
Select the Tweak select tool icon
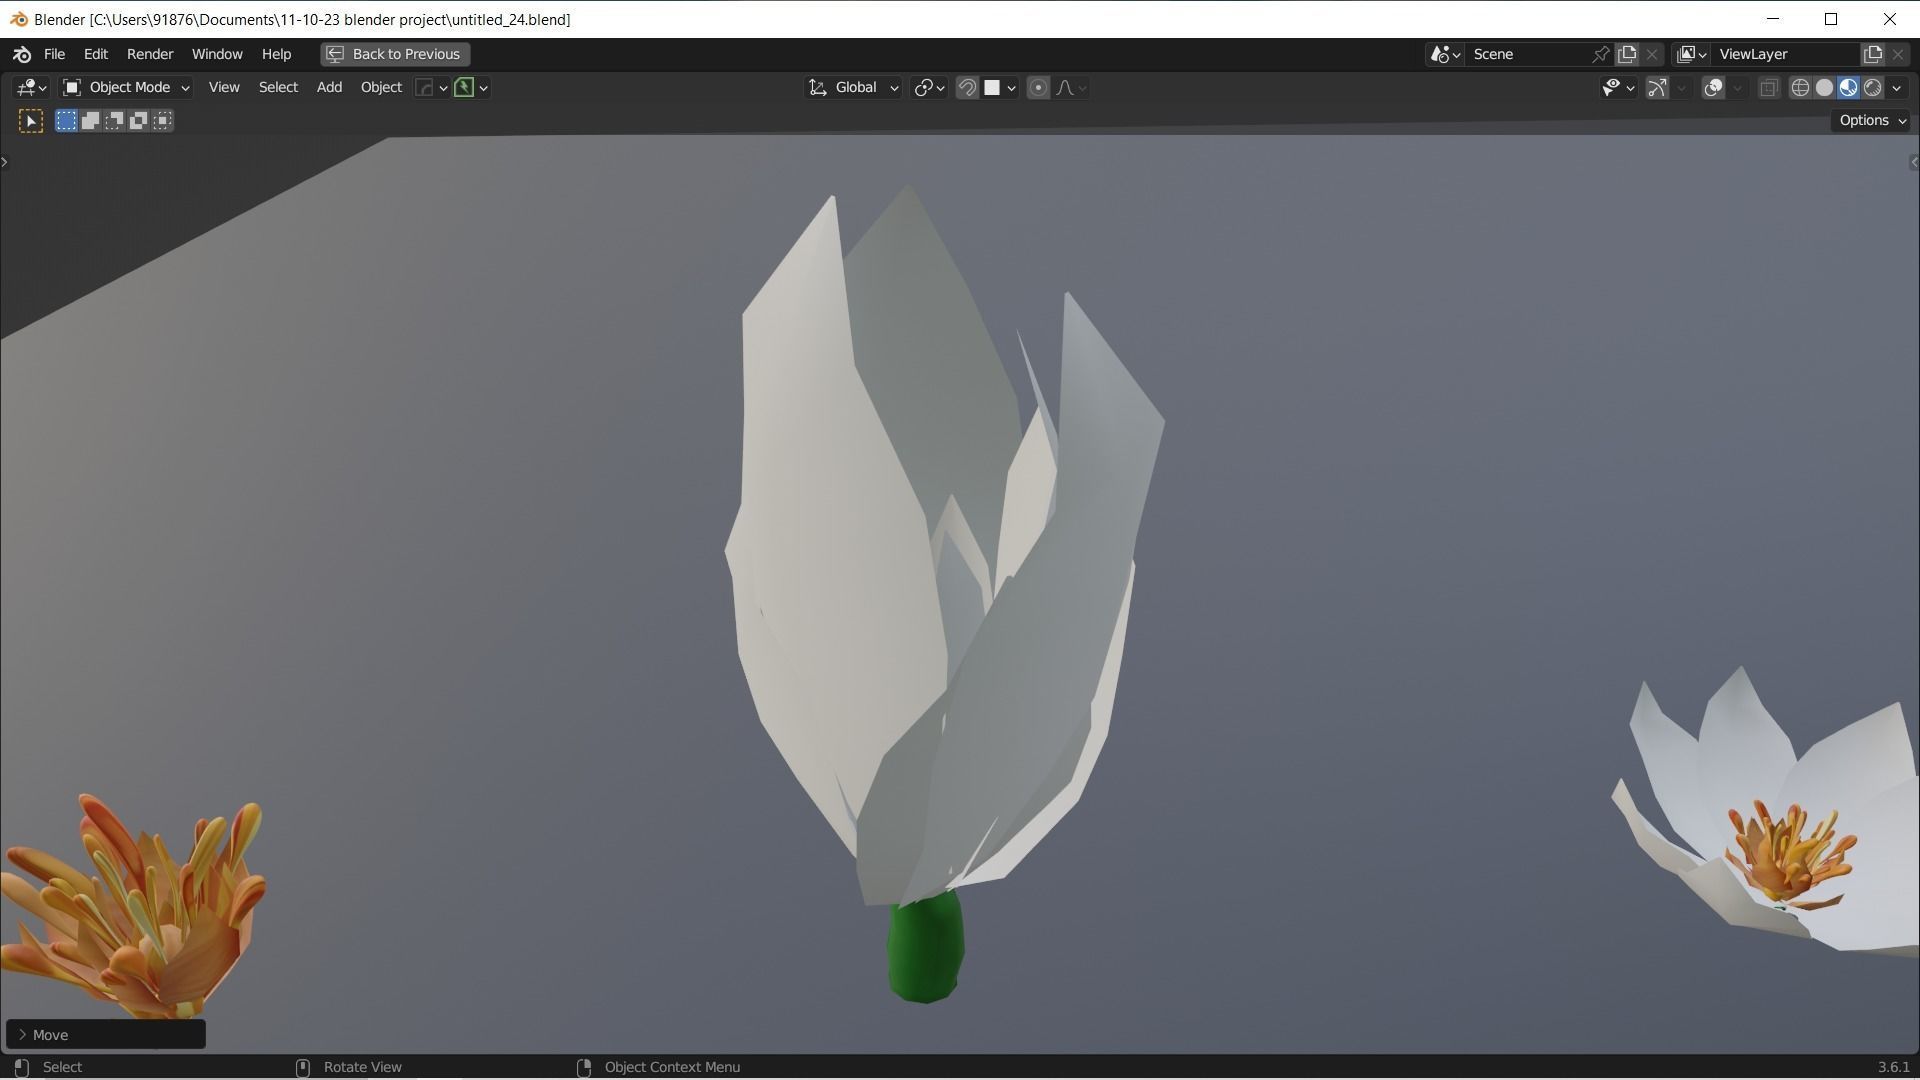(31, 121)
